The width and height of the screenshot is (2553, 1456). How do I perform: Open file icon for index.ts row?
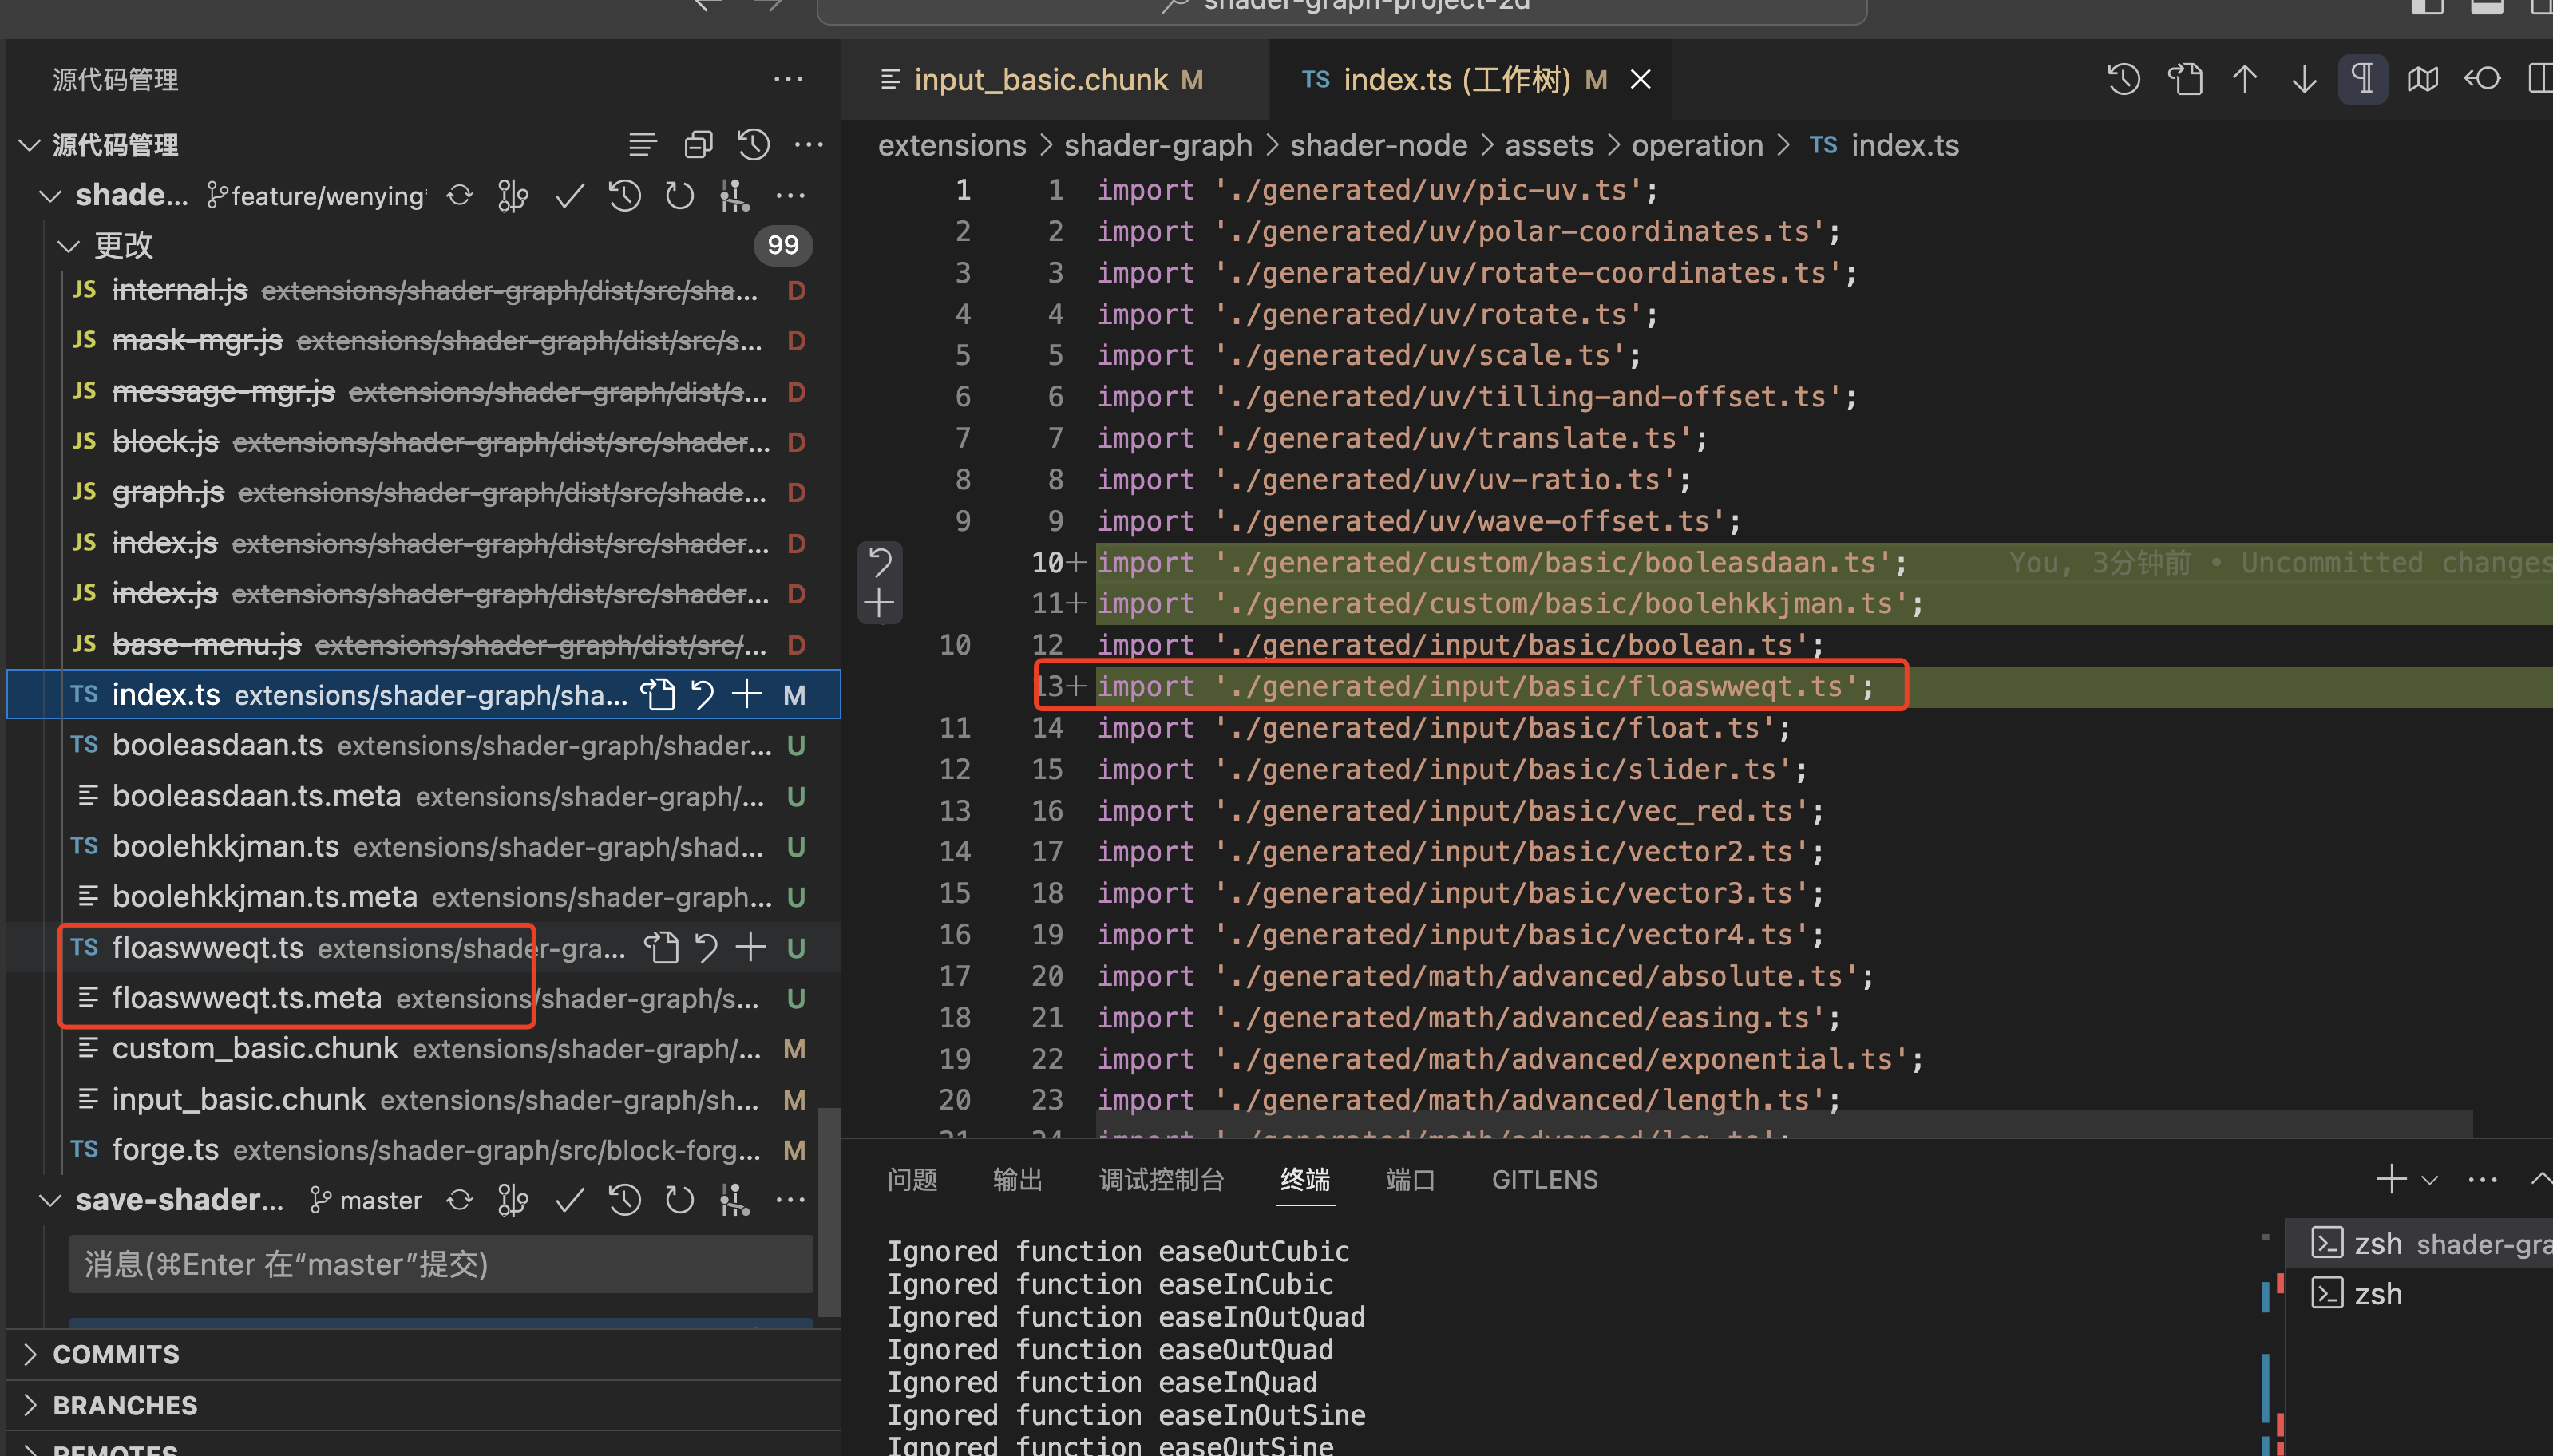658,694
